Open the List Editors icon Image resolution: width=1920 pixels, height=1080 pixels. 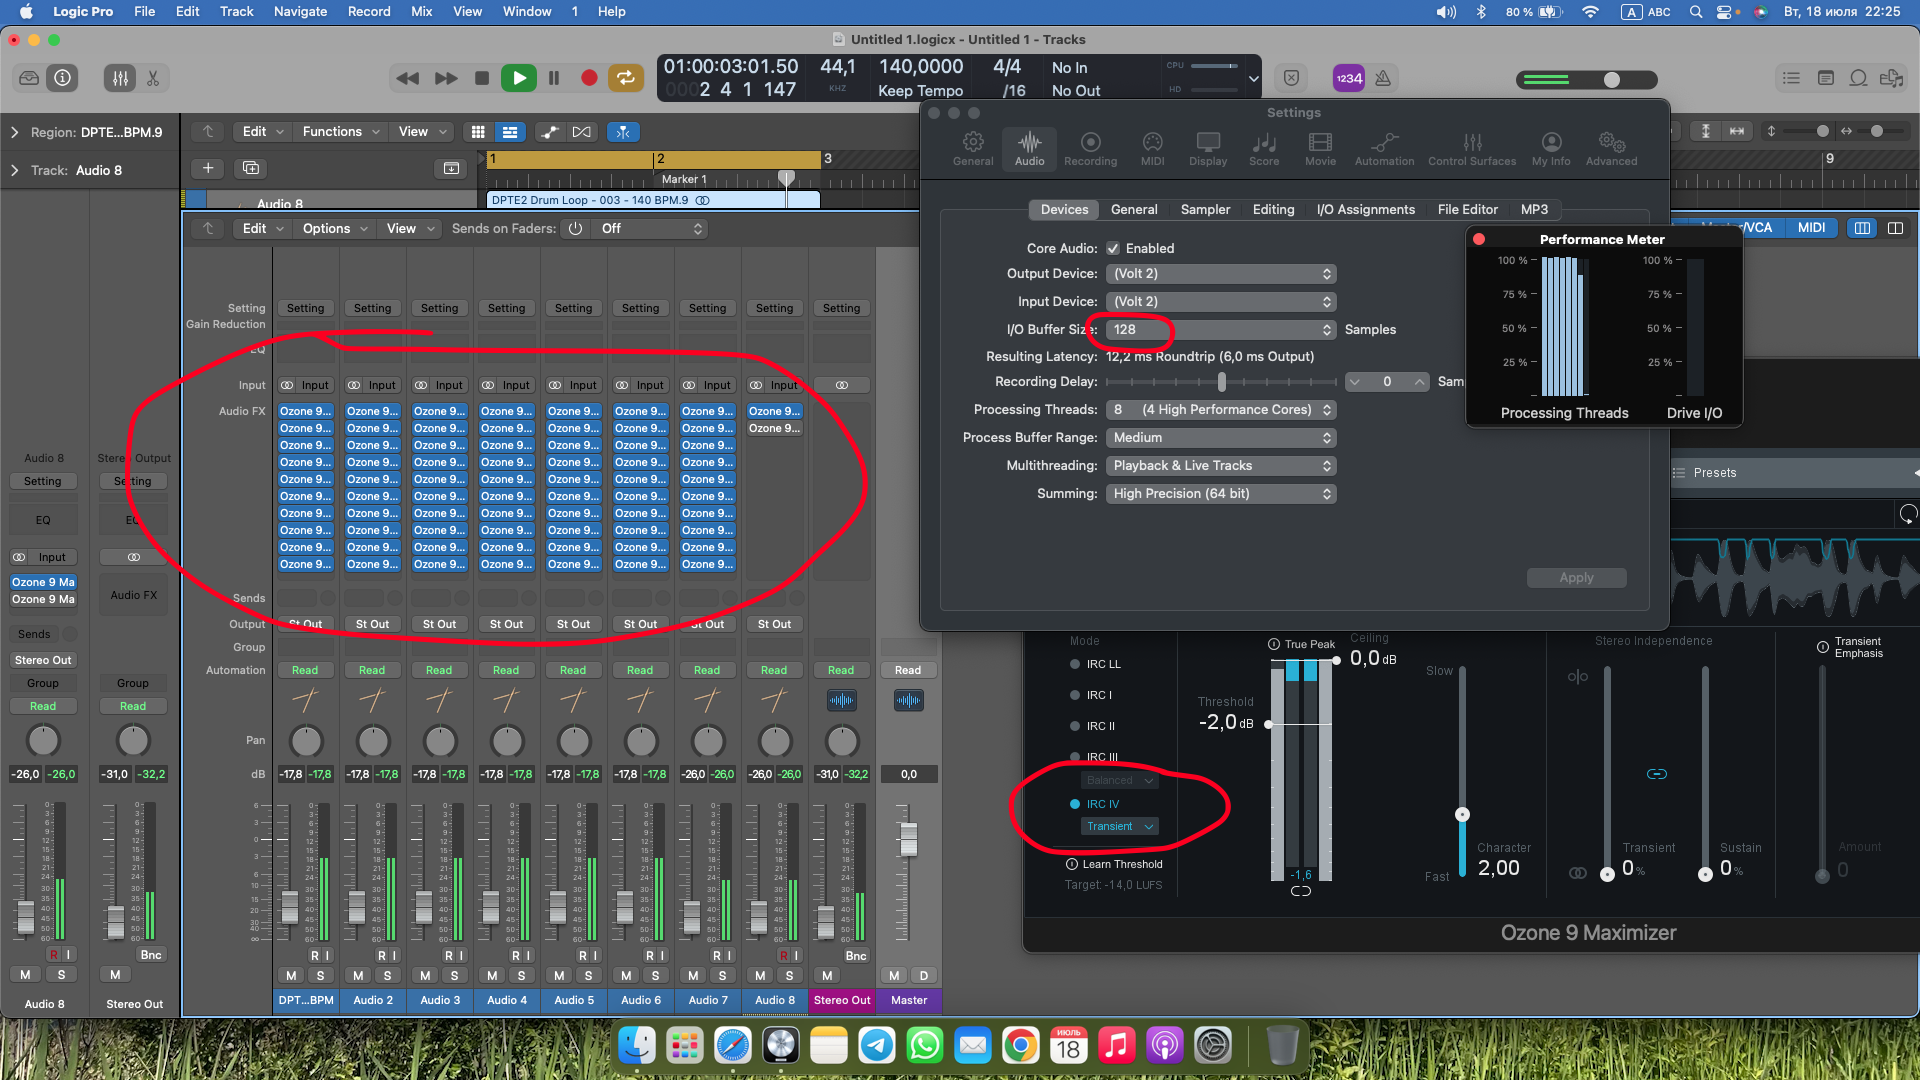point(1791,78)
